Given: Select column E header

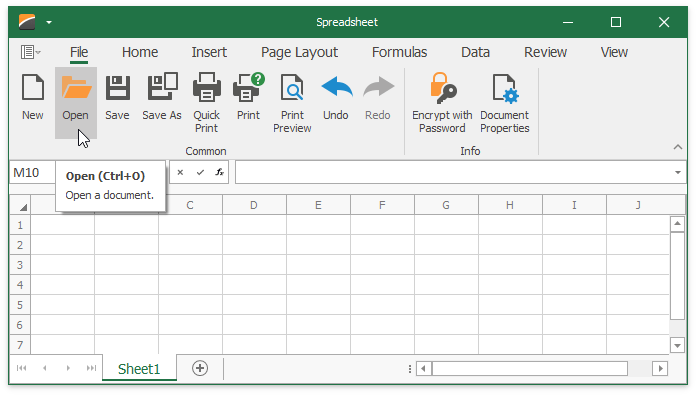Looking at the screenshot, I should tap(318, 205).
